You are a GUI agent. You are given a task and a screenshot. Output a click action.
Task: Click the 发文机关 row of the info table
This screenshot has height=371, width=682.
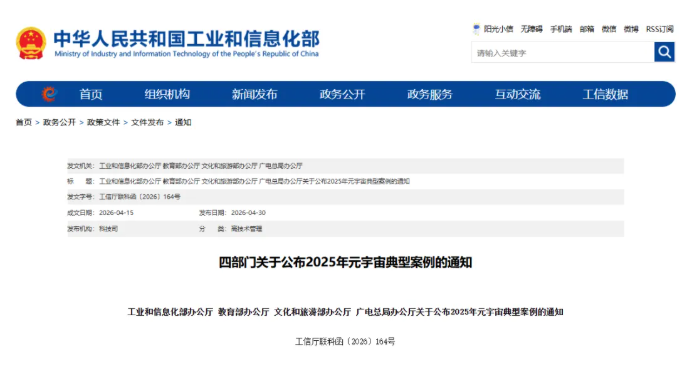(345, 166)
